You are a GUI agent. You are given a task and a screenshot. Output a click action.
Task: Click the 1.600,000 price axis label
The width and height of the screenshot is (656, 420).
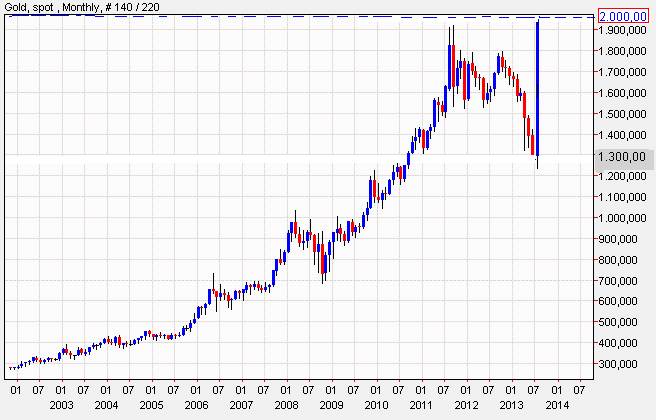pos(622,93)
